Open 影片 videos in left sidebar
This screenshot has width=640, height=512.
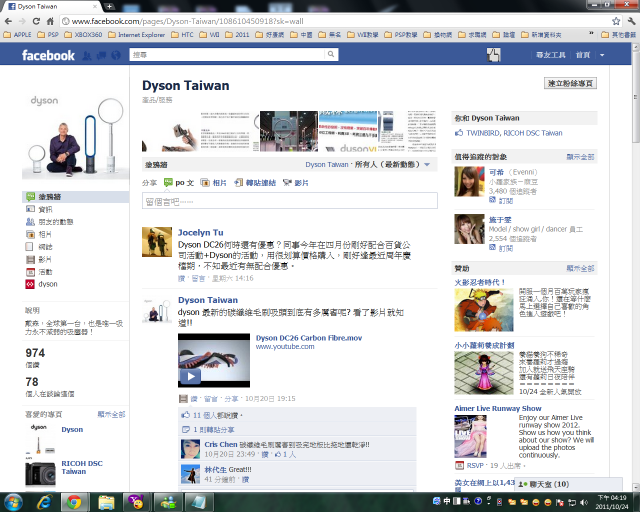[x=39, y=259]
